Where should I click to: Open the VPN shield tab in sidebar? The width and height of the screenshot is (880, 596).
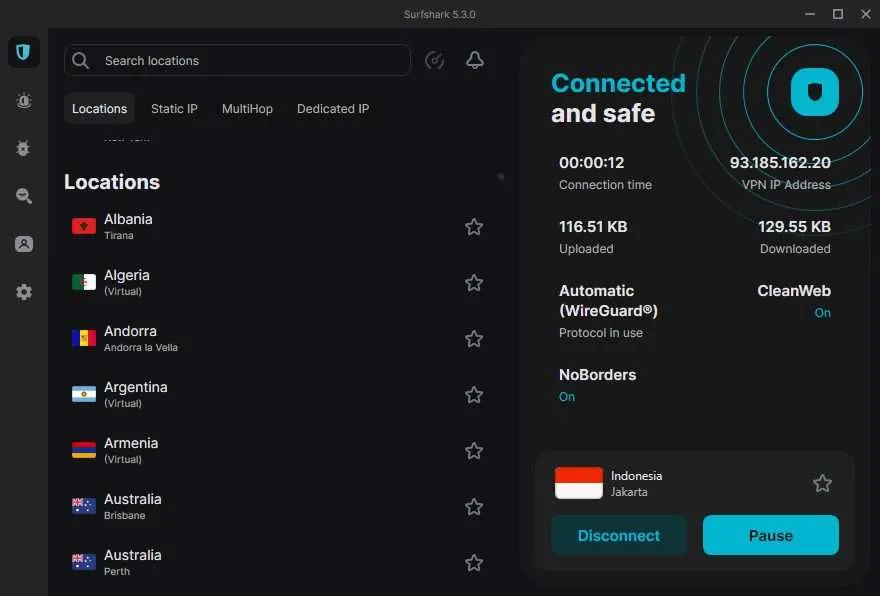(x=23, y=52)
